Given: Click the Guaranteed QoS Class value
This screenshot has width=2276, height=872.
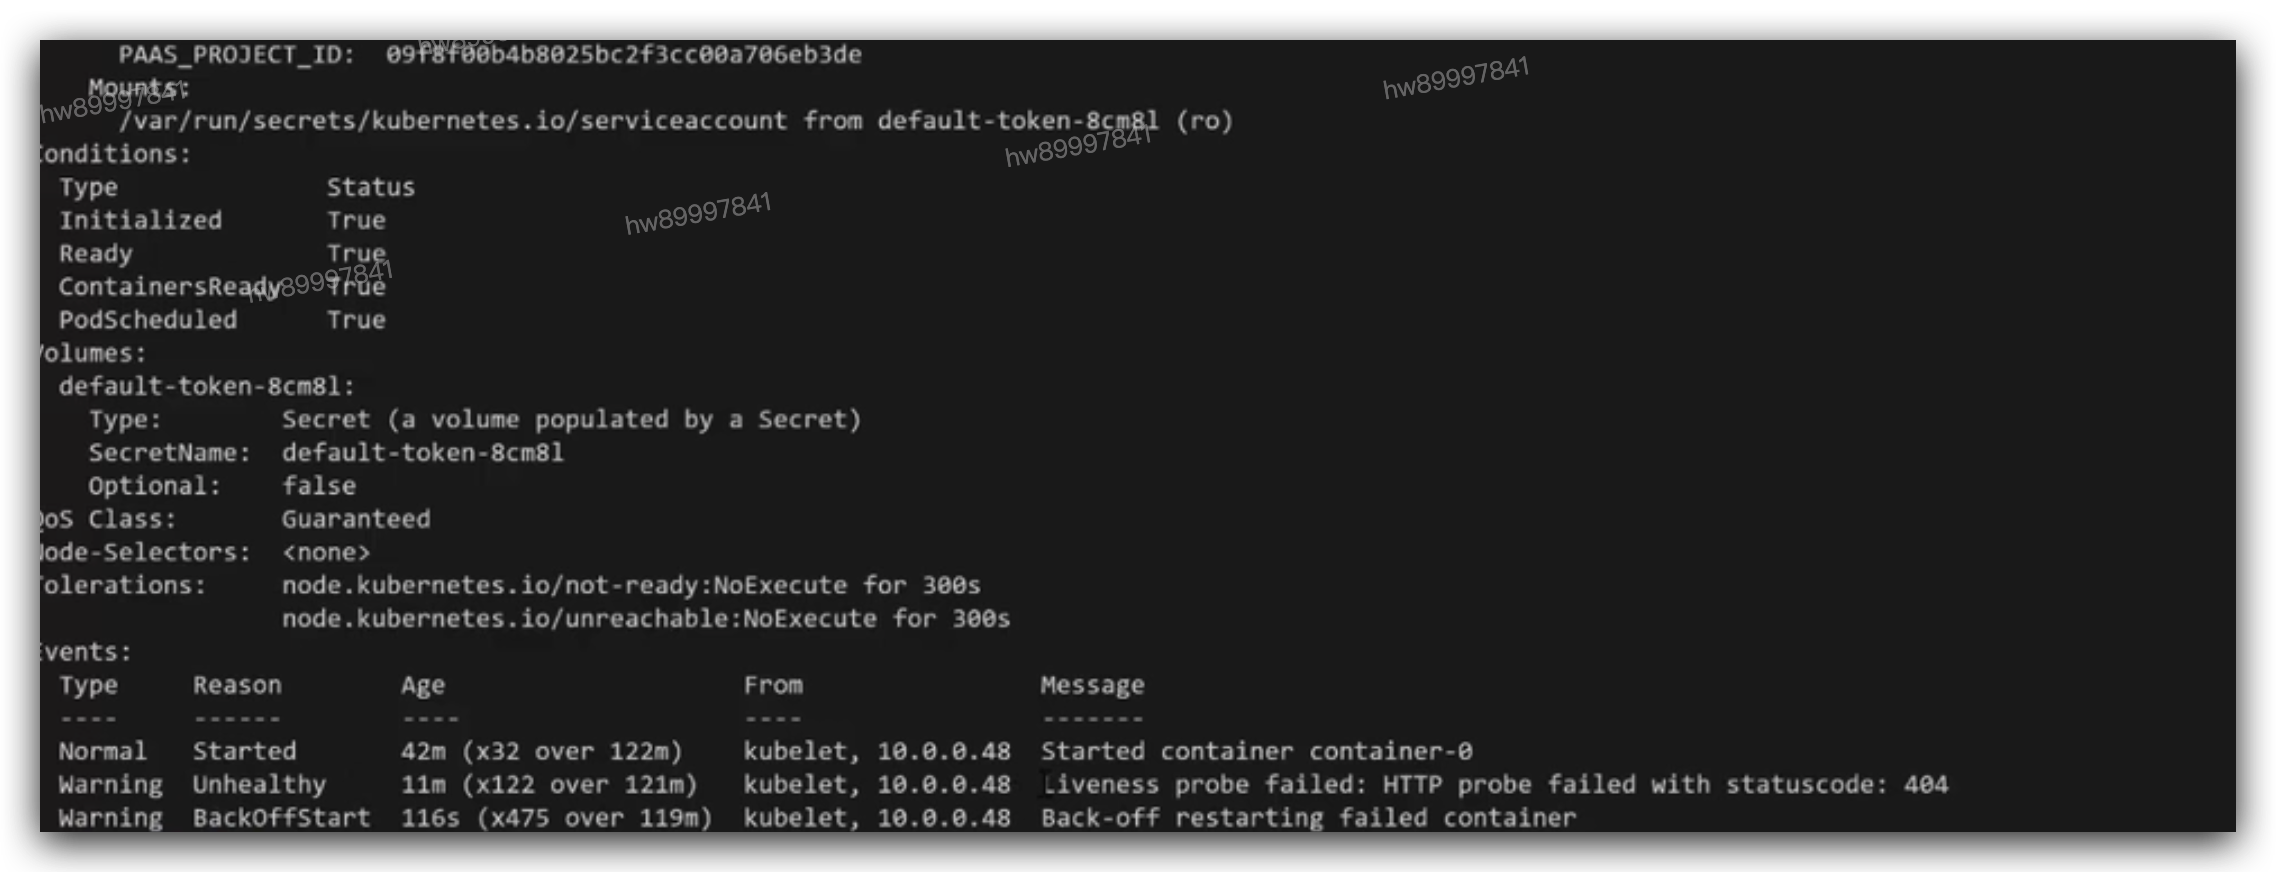Looking at the screenshot, I should (x=355, y=519).
